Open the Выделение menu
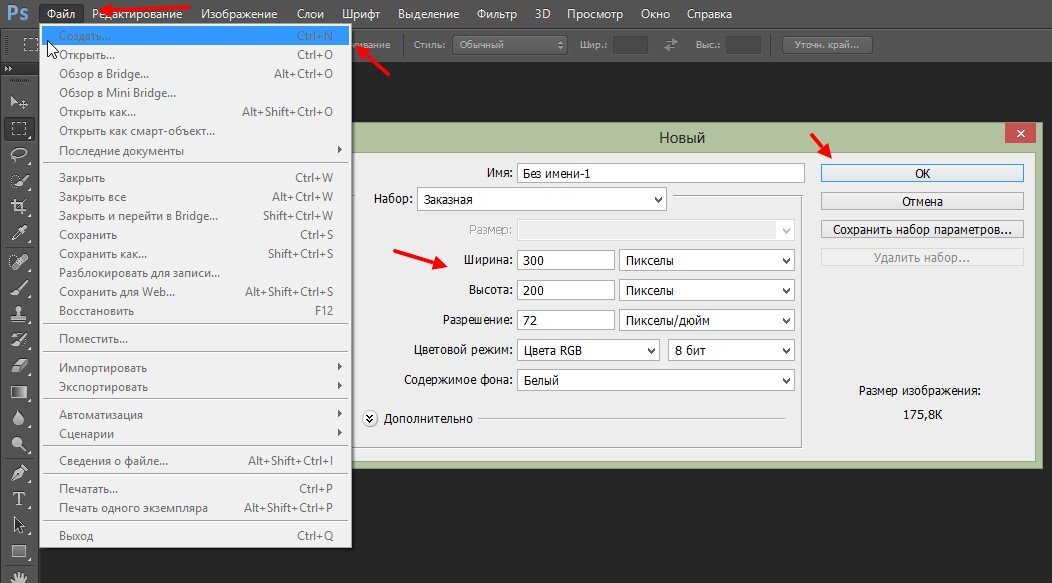 tap(428, 13)
